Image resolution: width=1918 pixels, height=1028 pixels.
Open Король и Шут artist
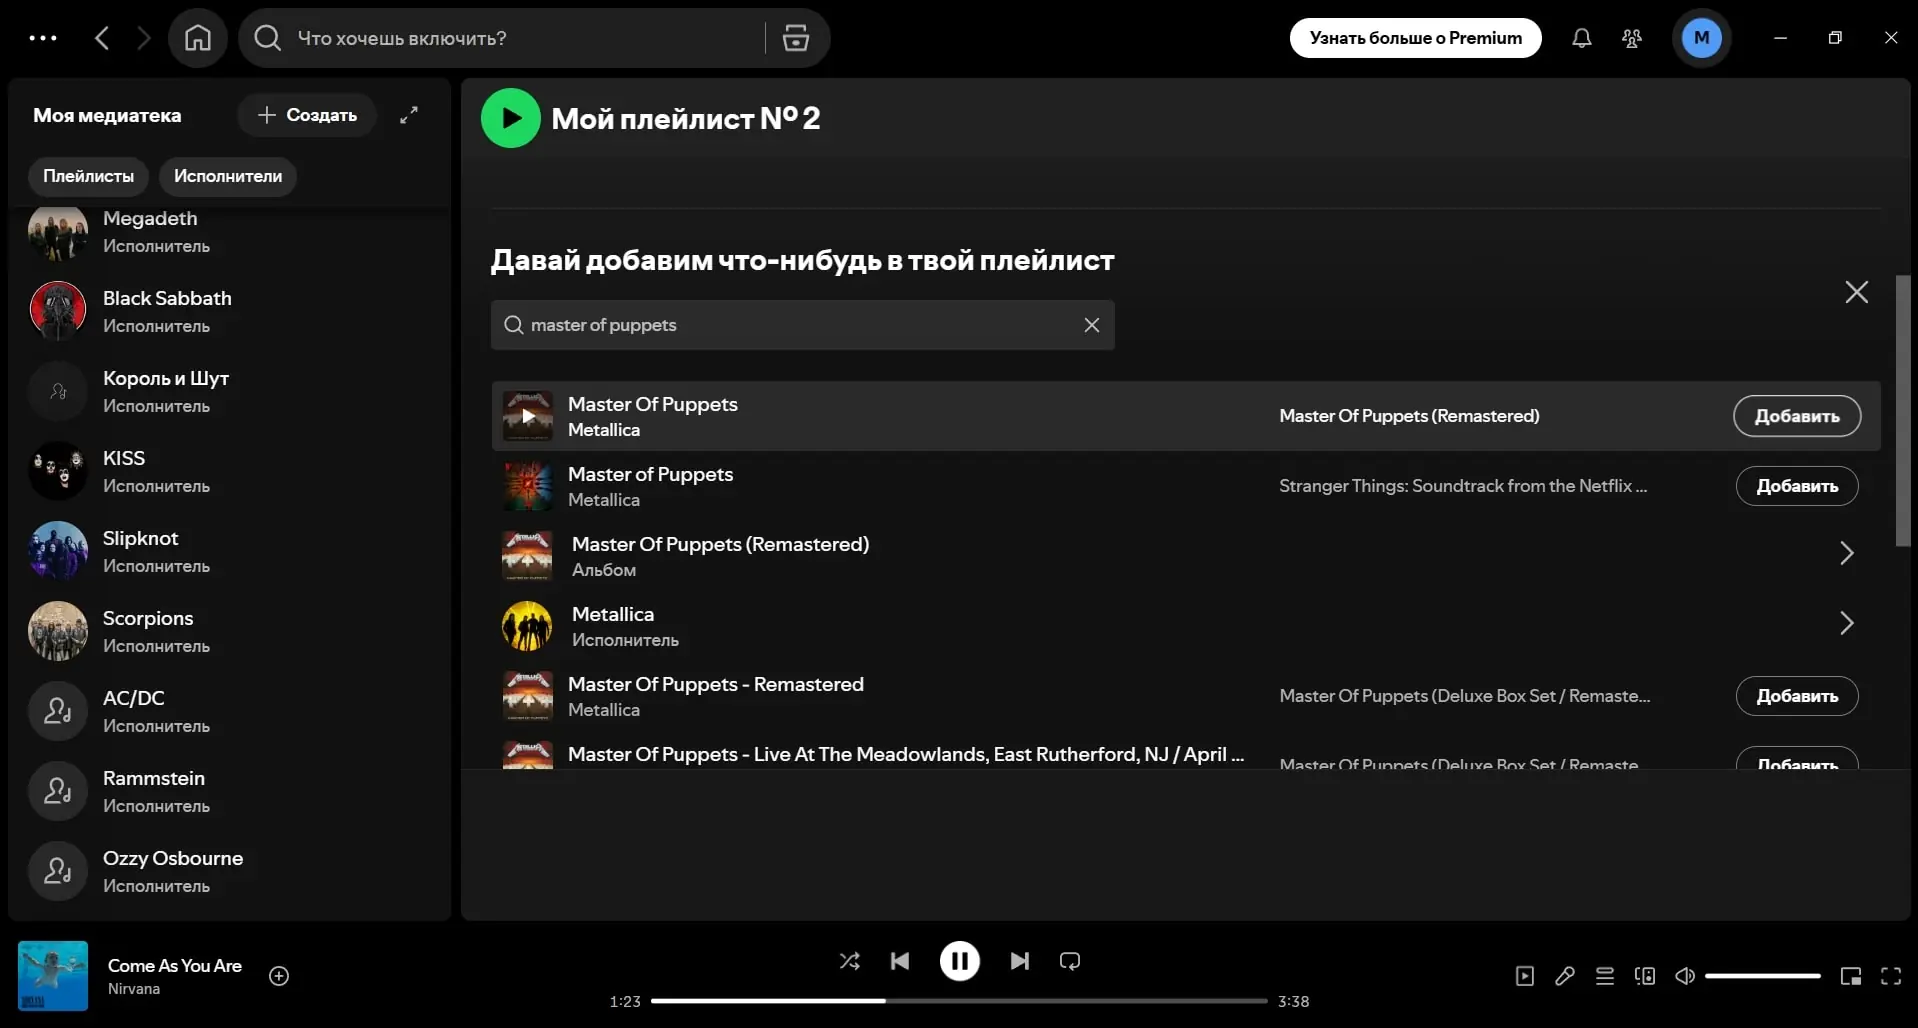point(230,391)
